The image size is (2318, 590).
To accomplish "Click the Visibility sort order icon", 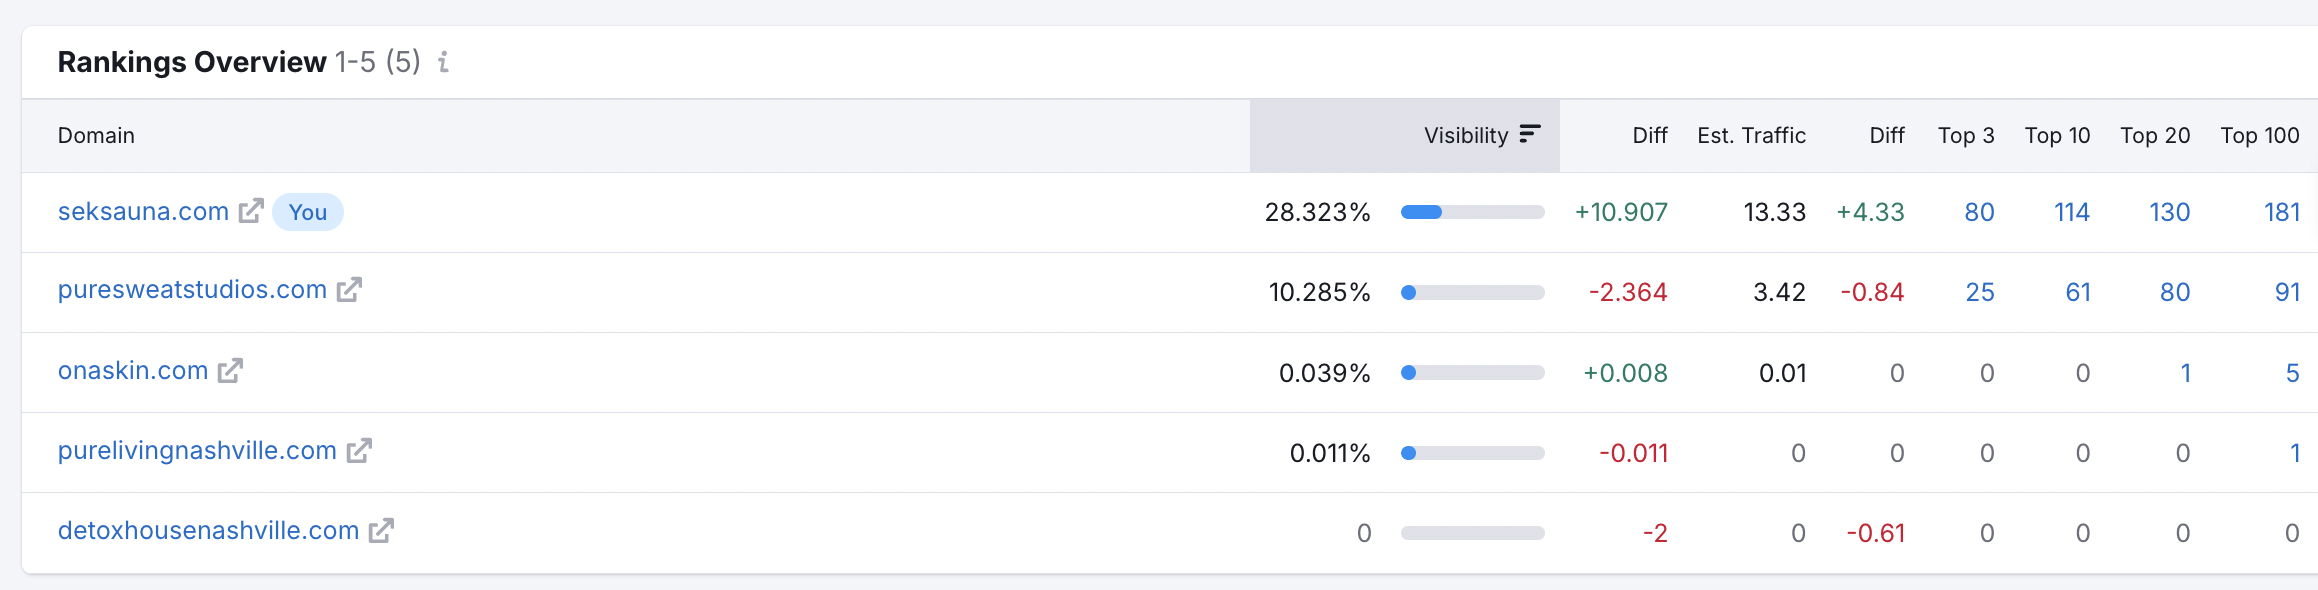I will coord(1530,134).
